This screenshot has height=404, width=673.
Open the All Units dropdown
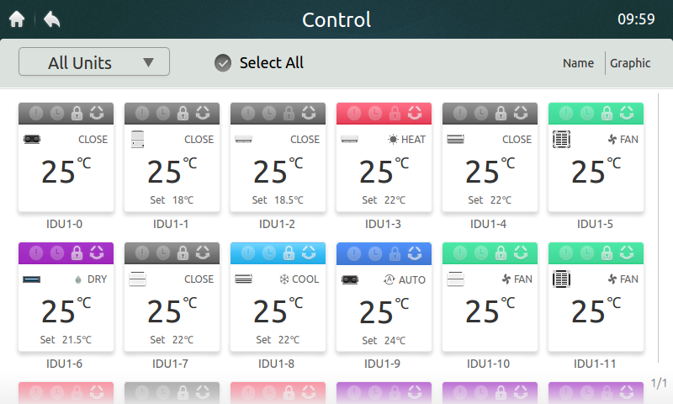coord(94,62)
